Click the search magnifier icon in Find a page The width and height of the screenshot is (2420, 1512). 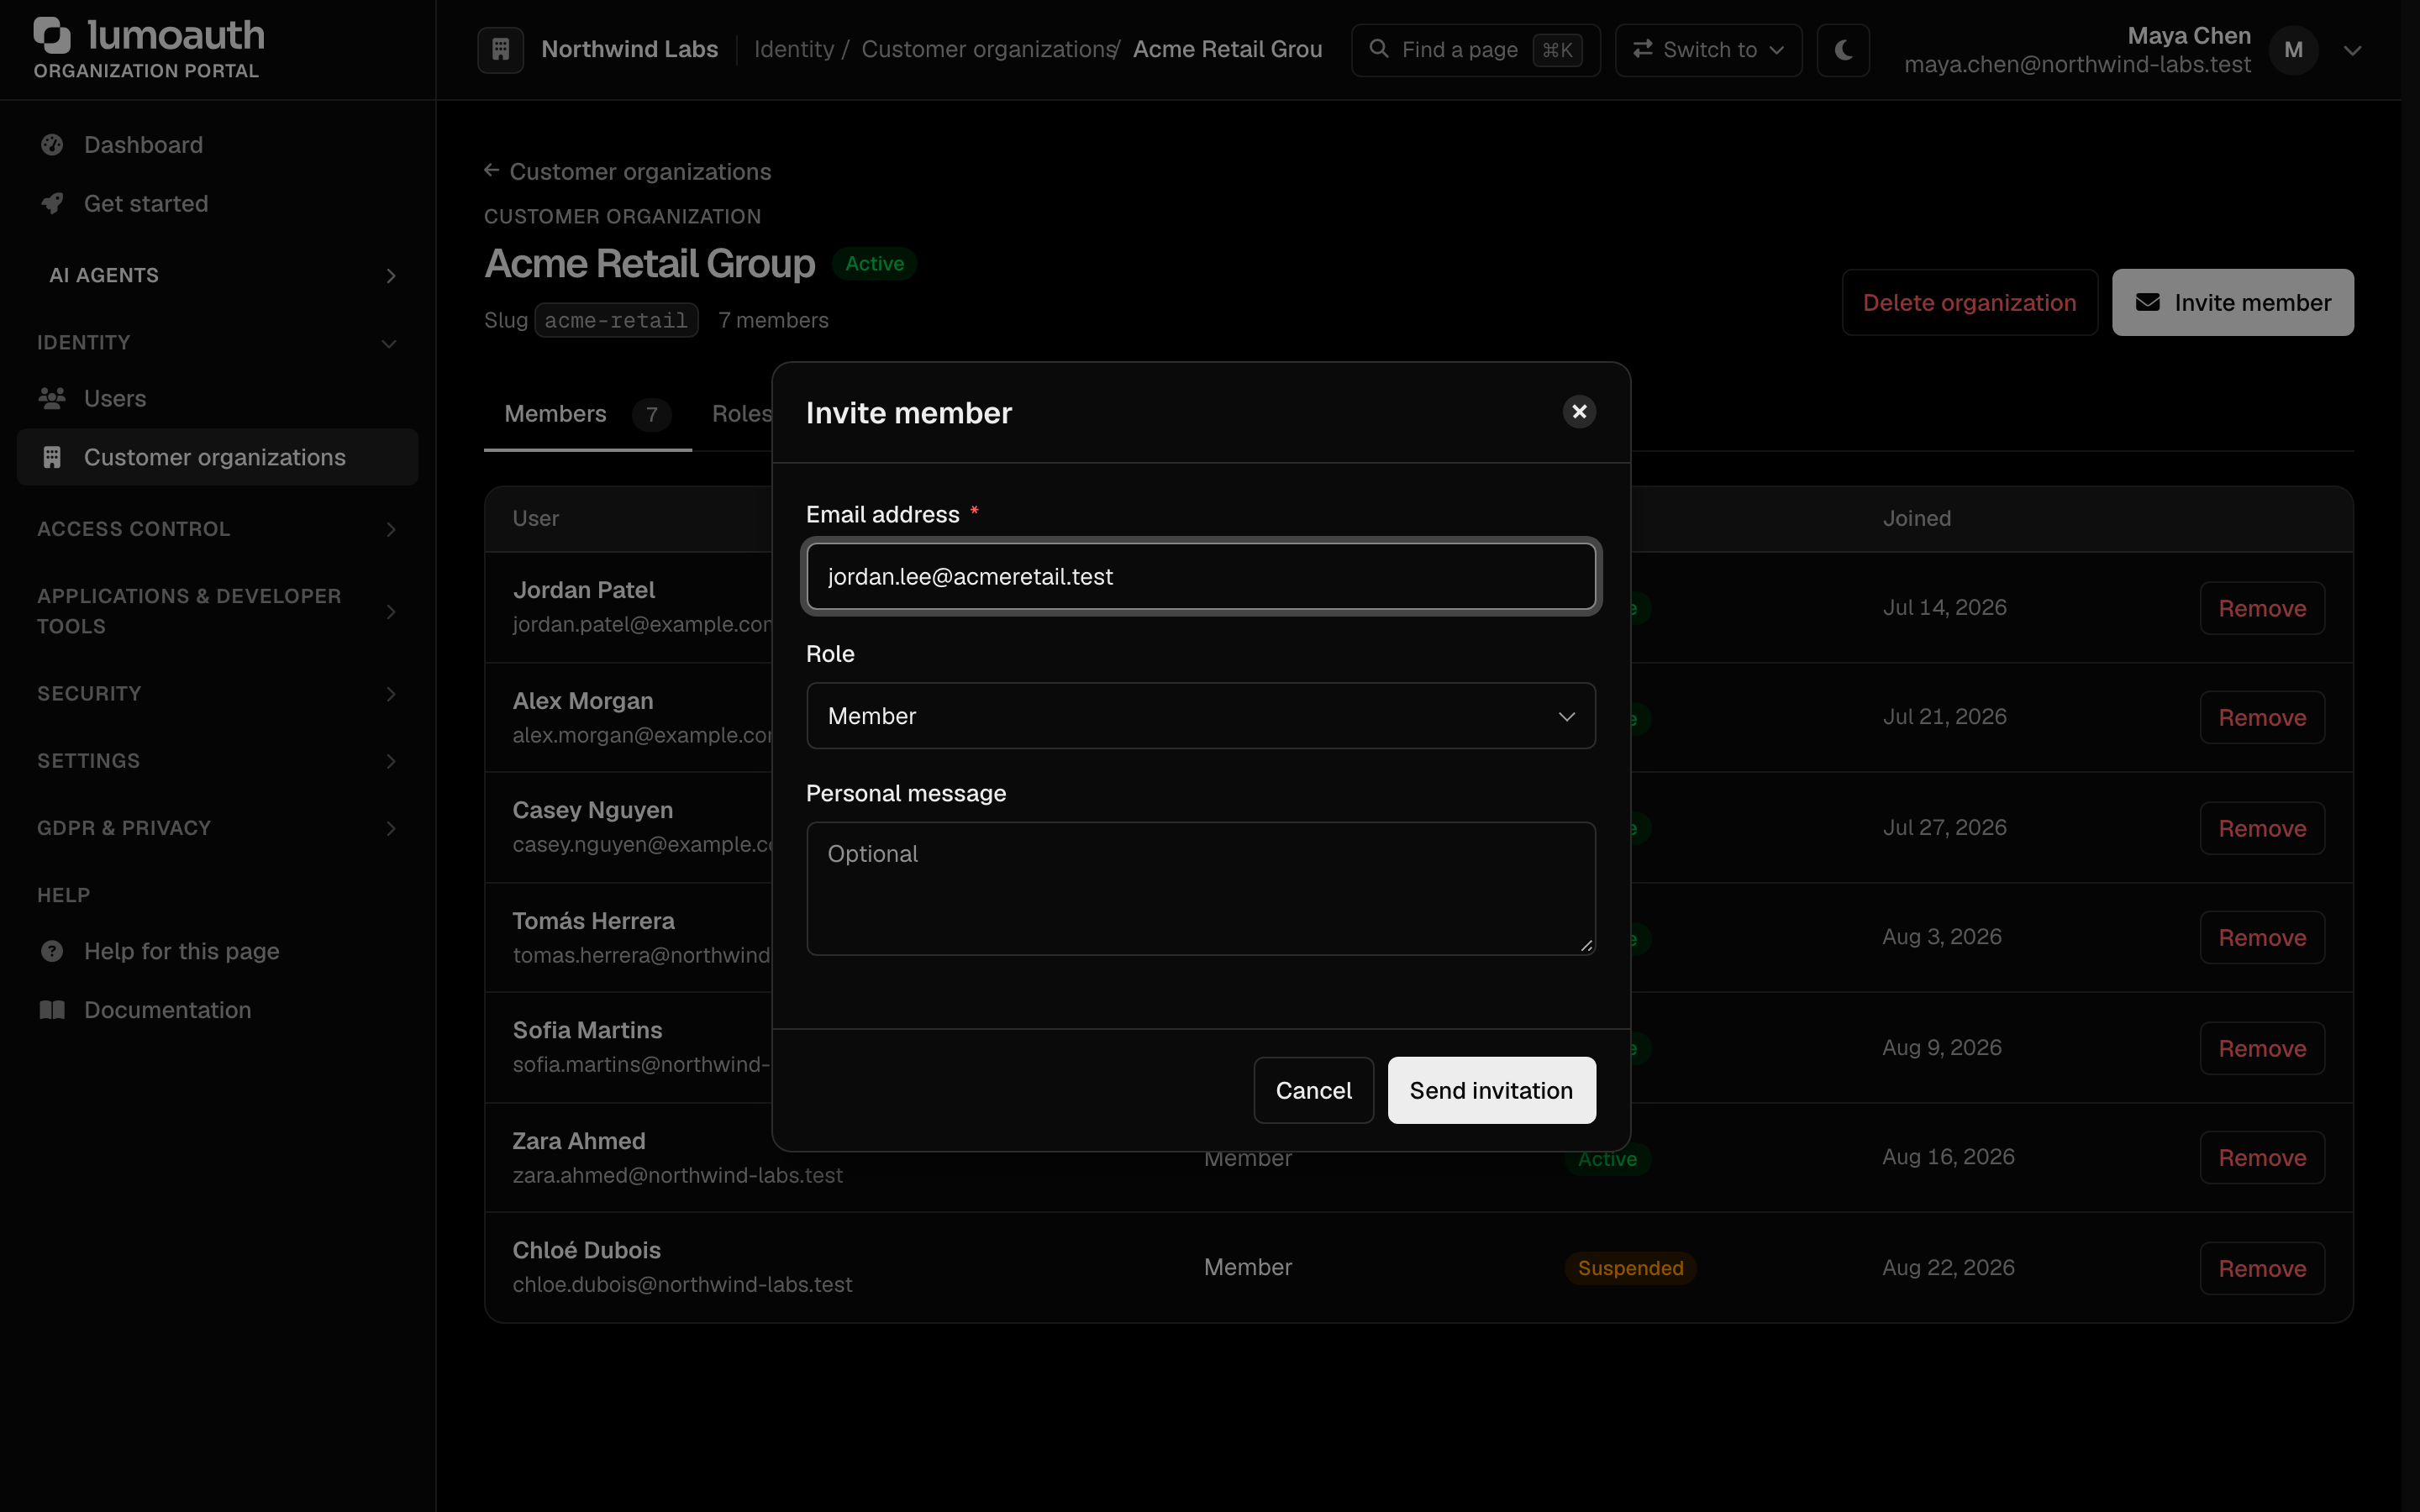coord(1378,49)
